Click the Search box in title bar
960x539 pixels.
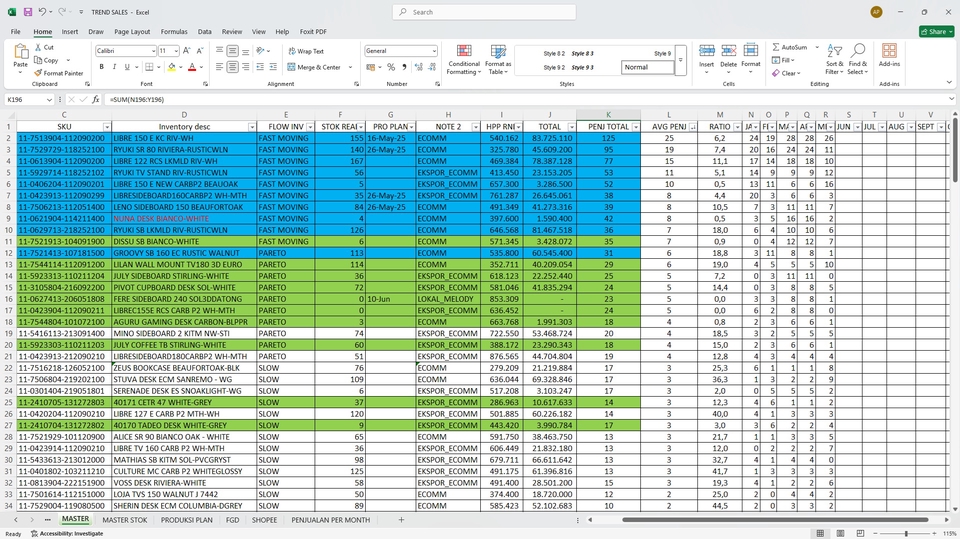click(x=484, y=12)
